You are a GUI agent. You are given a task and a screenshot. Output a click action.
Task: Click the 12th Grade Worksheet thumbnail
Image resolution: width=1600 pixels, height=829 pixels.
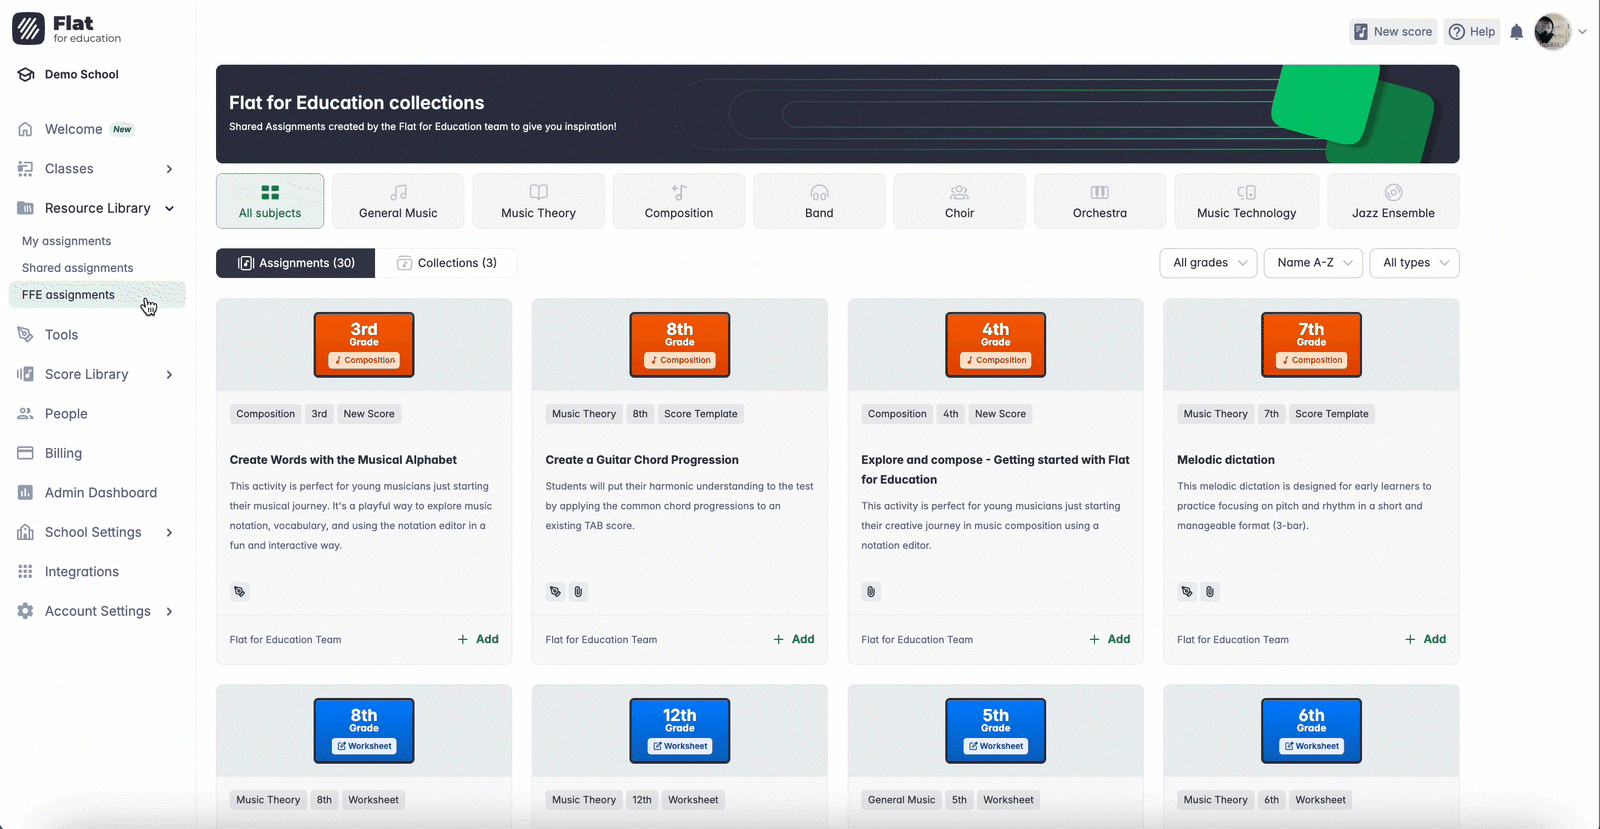(x=680, y=731)
